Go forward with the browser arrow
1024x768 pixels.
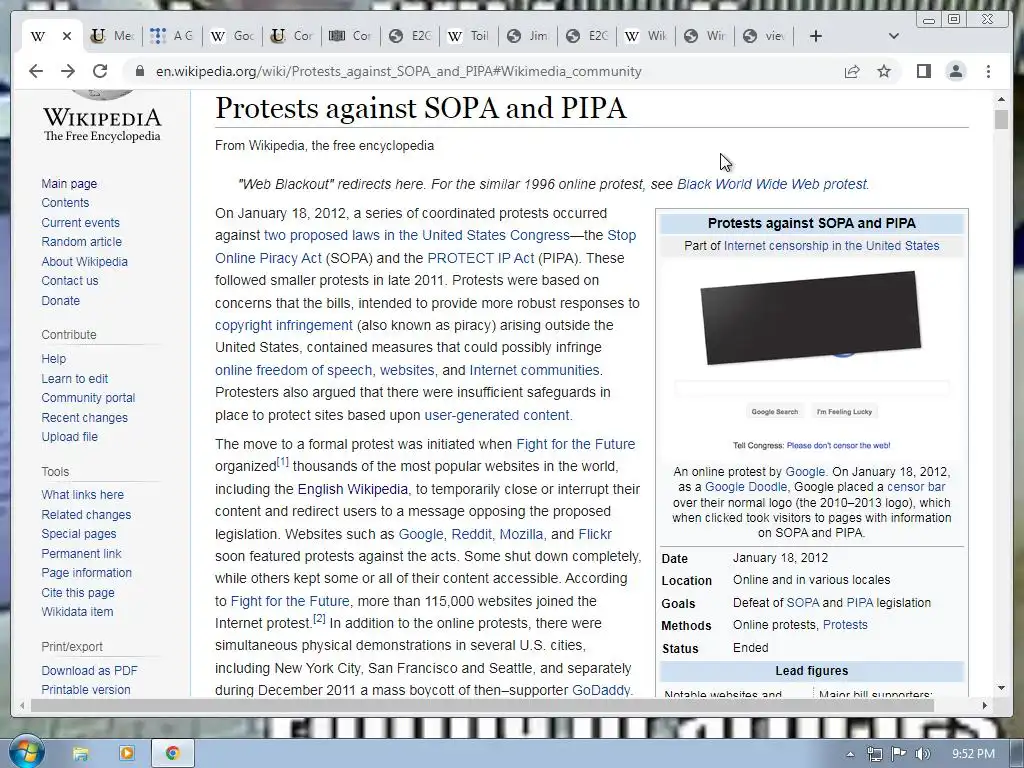point(68,71)
